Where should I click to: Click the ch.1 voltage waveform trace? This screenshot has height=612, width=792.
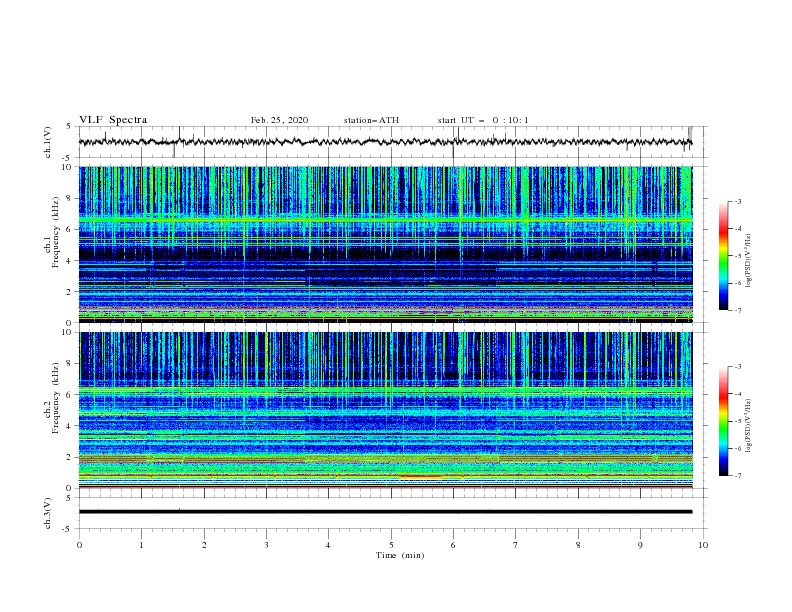pos(385,142)
